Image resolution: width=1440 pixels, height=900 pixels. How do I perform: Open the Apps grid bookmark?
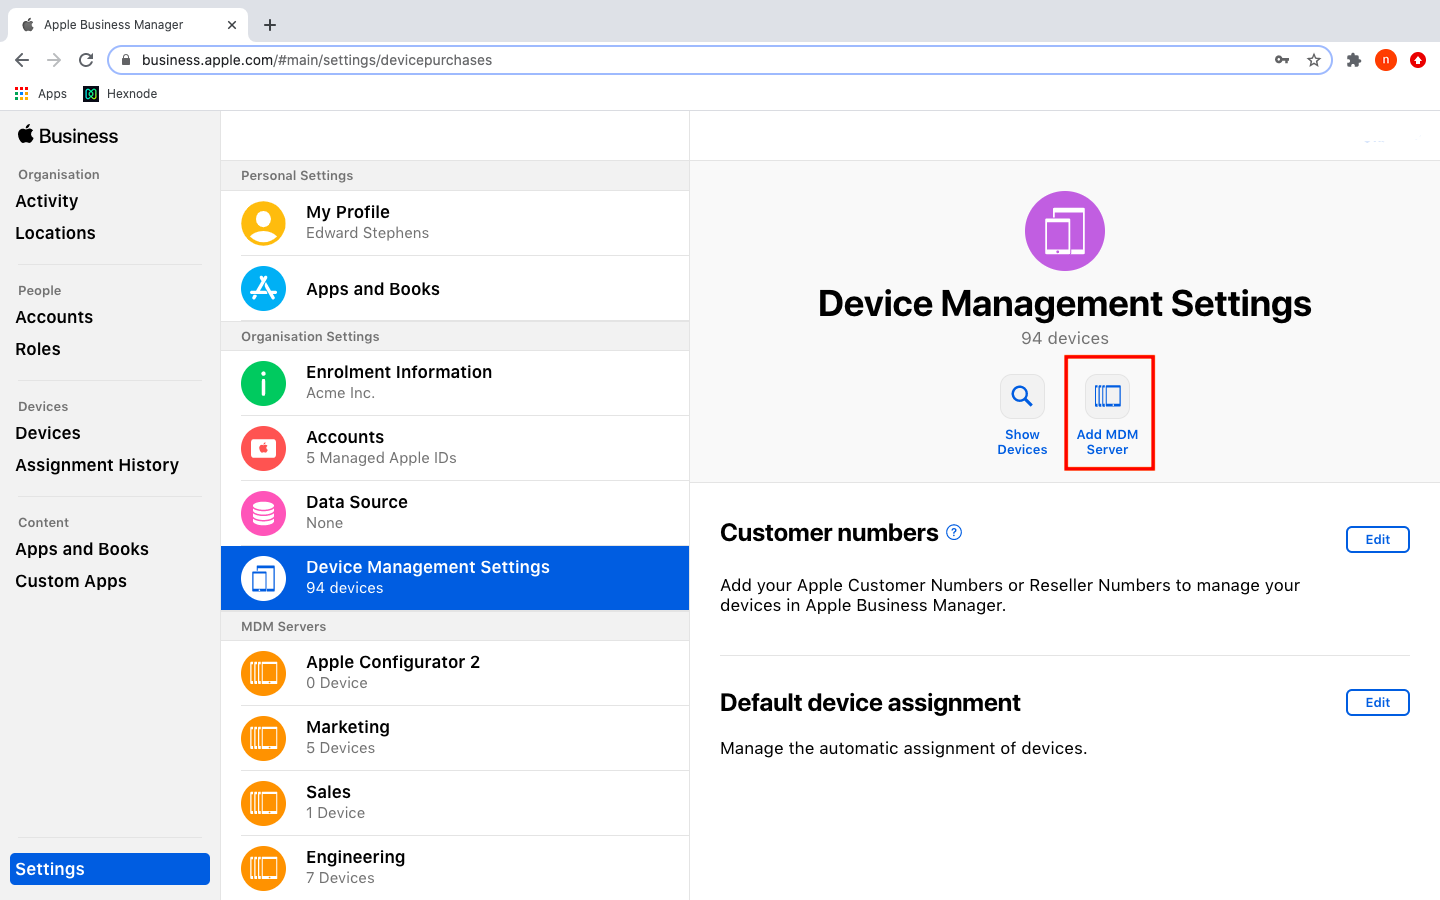(x=41, y=94)
